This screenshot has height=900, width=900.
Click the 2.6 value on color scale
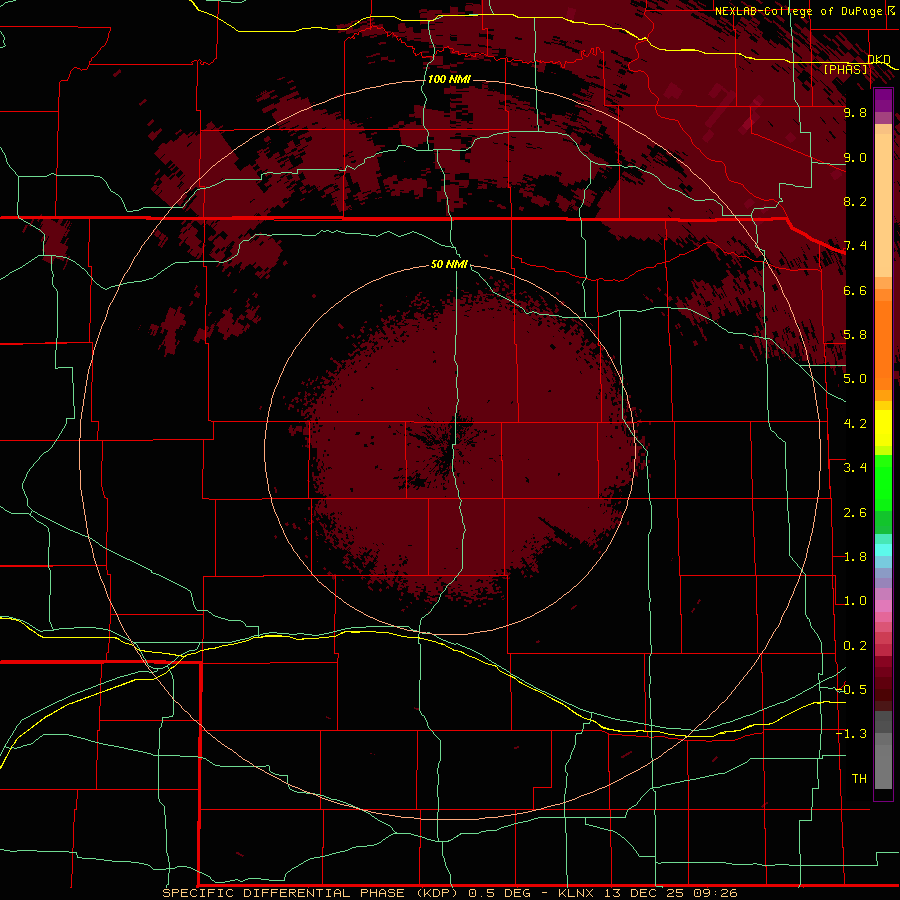[855, 513]
